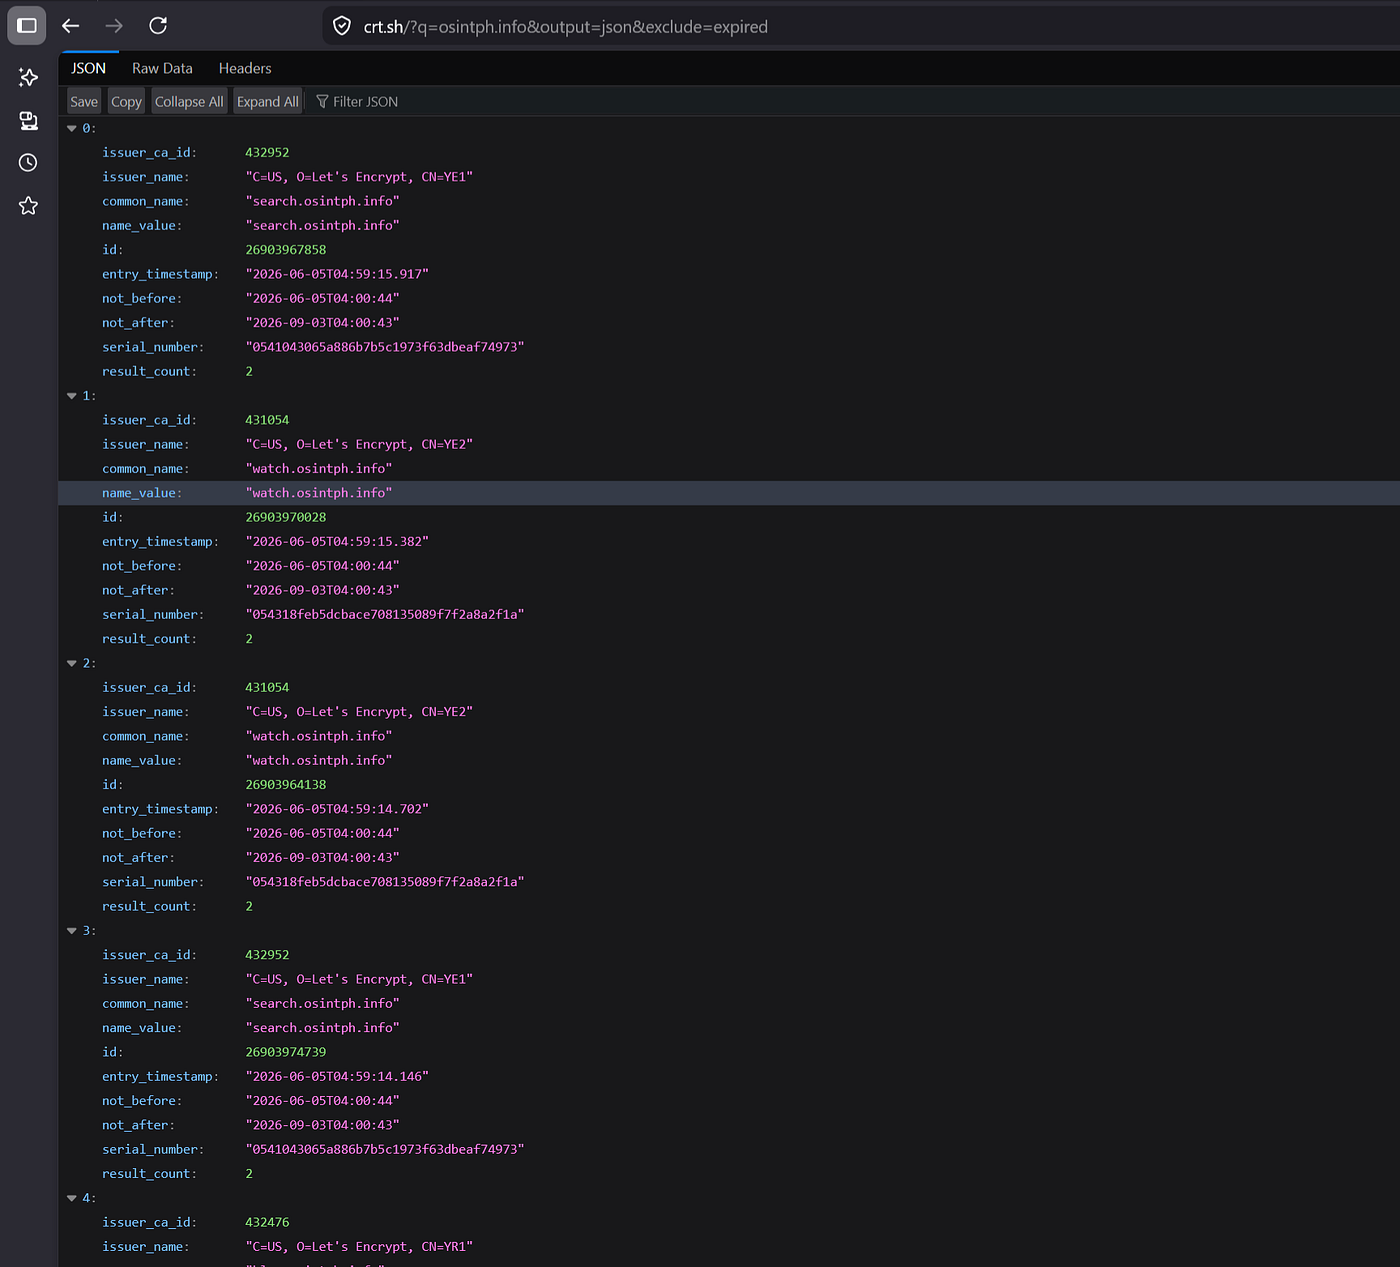Reload the crt.sh page
Screen dimensions: 1400x1267
(158, 26)
